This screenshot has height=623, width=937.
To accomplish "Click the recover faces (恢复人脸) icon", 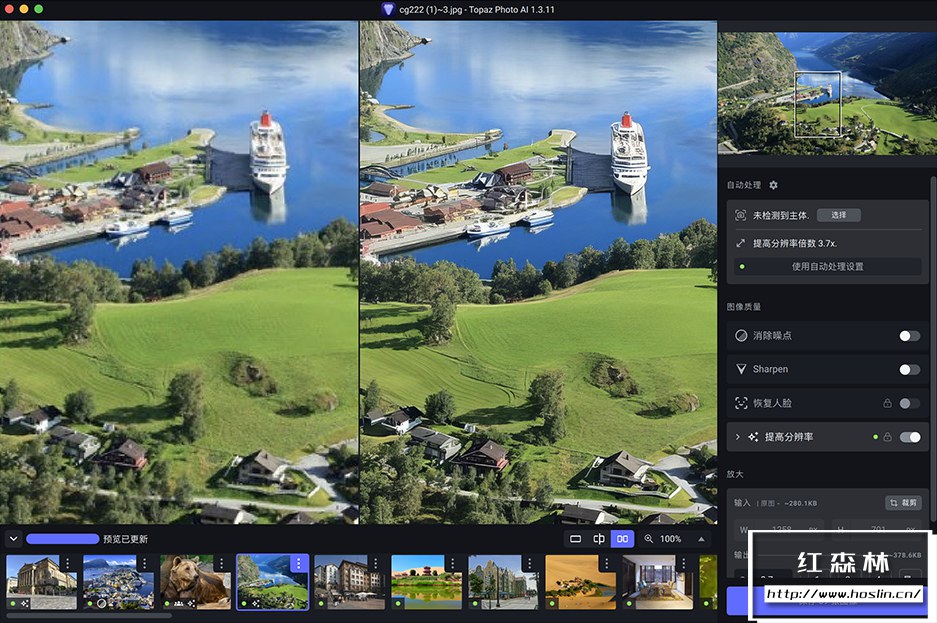I will (741, 403).
